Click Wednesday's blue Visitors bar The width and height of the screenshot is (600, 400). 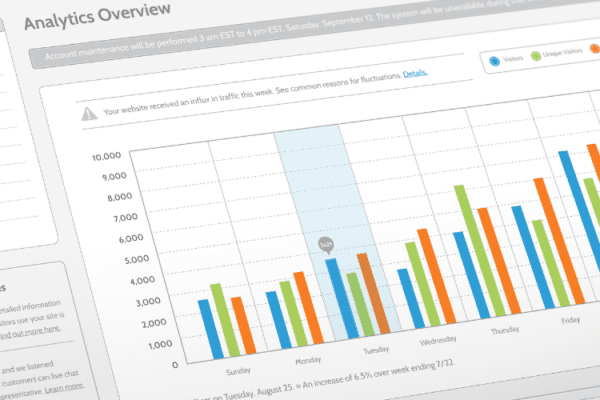[x=411, y=299]
